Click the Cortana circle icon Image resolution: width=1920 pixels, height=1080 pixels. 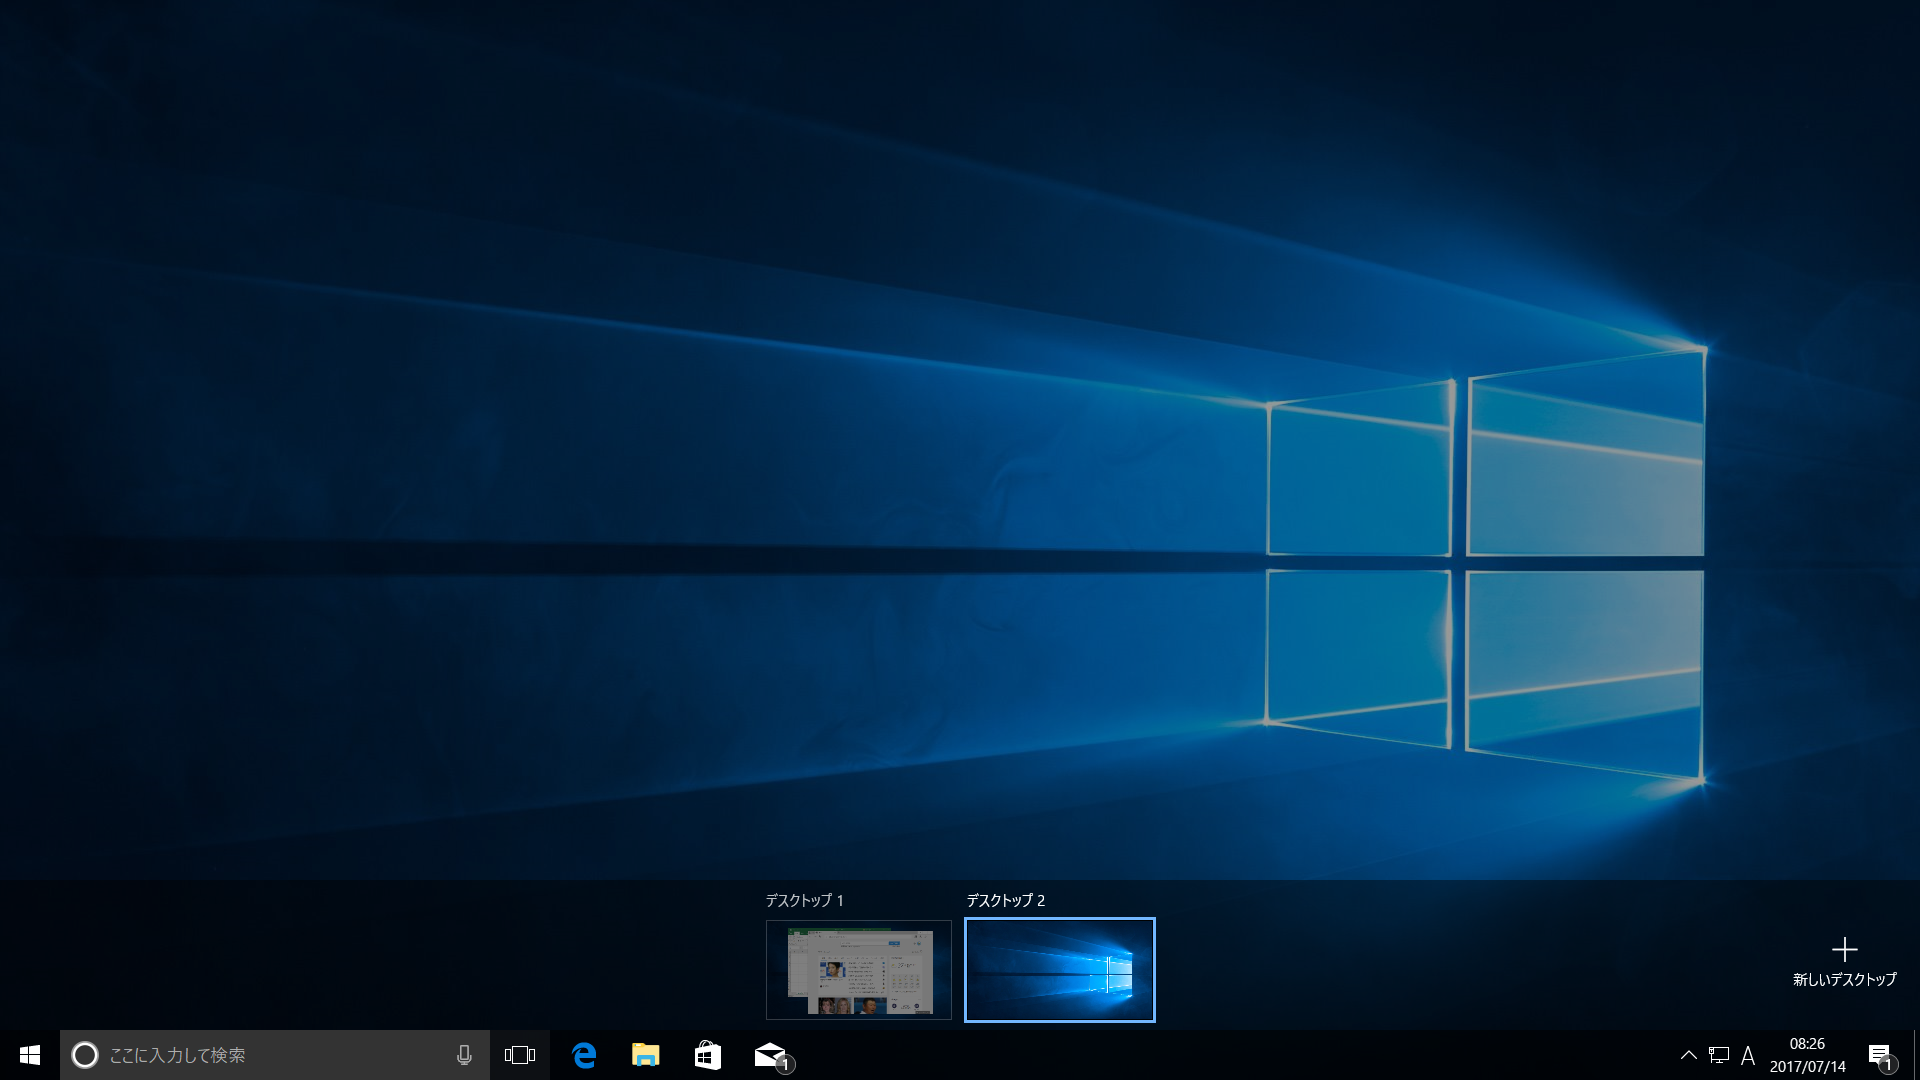coord(85,1055)
